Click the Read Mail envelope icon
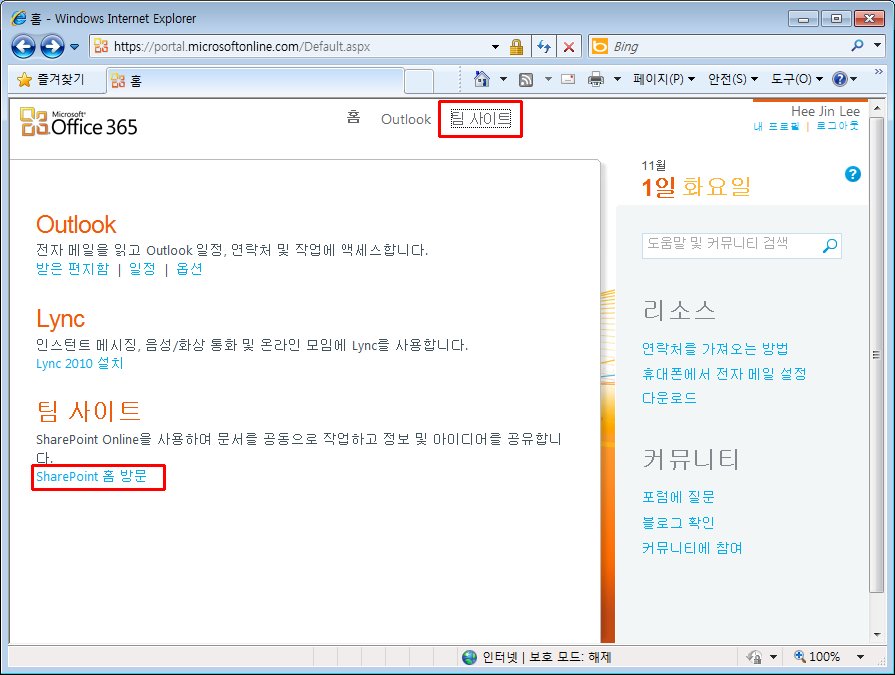 coord(568,79)
